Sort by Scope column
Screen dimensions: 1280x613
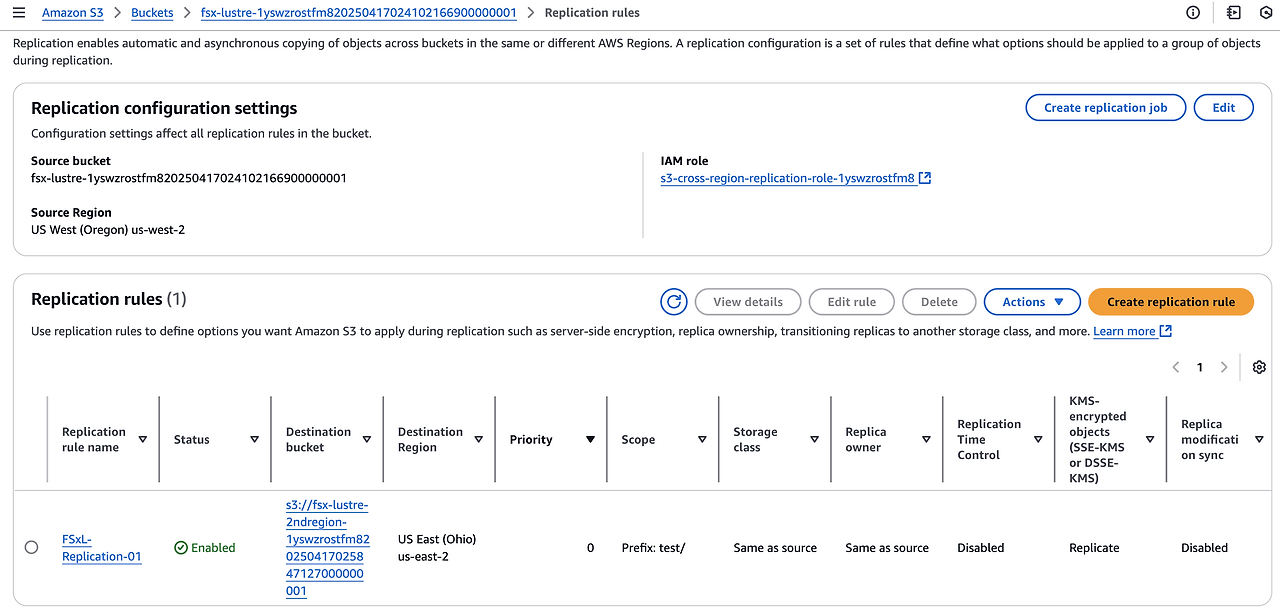703,440
